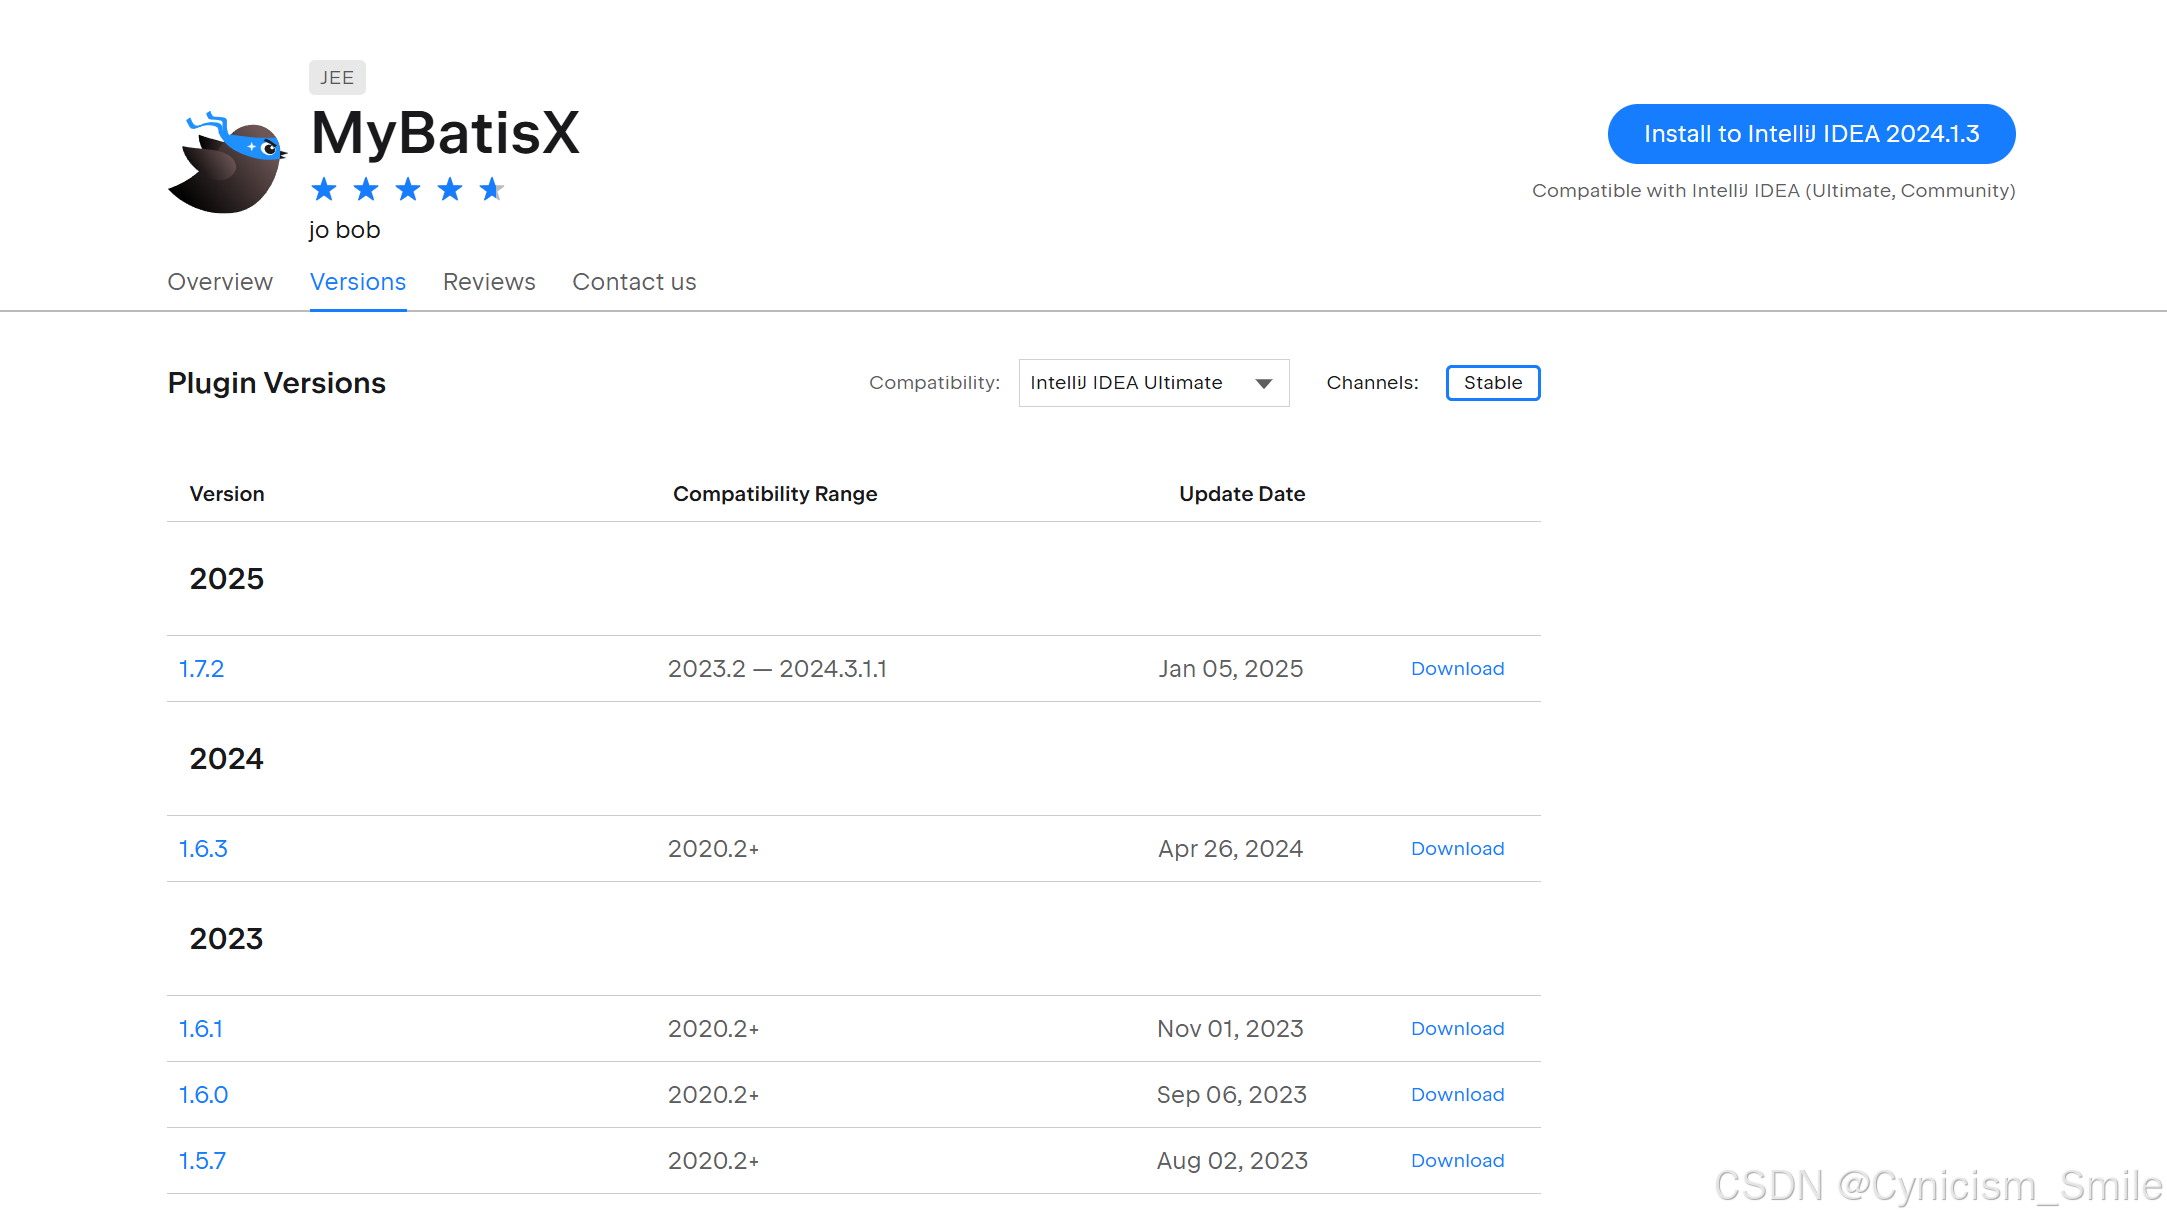Download version 1.7.2 from Jan 05, 2025

[1457, 669]
